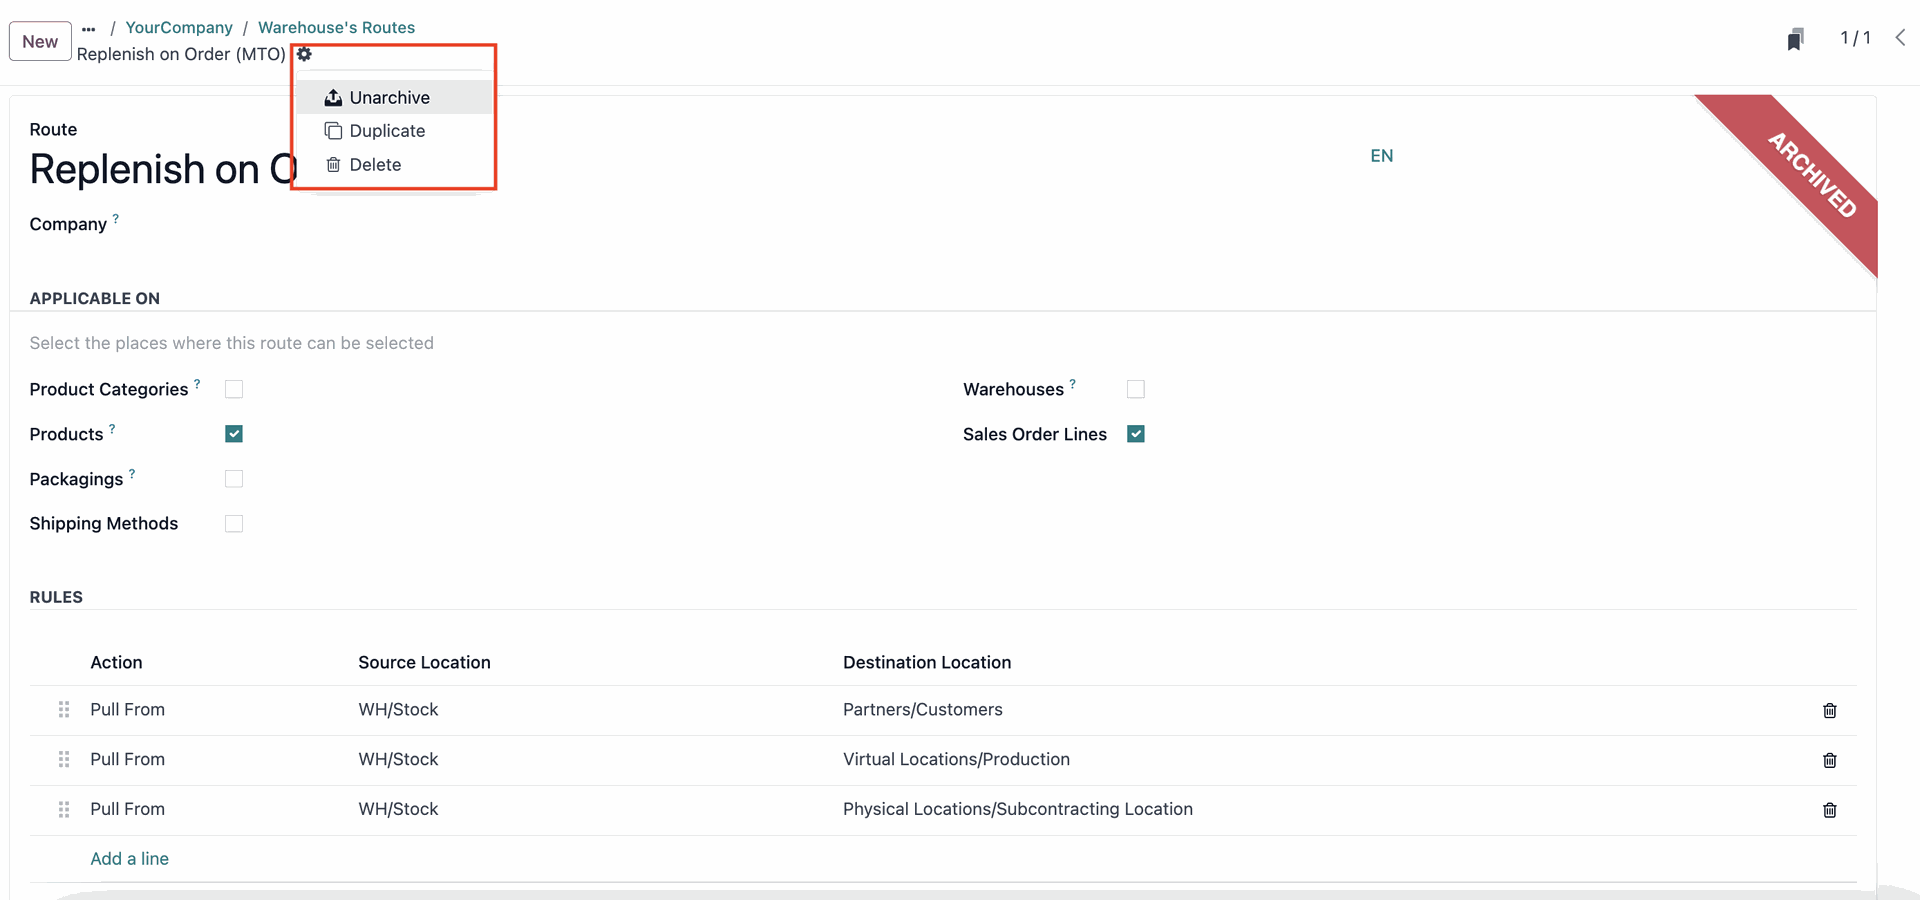1920x900 pixels.
Task: Open the Warehouse's Routes breadcrumb
Action: (336, 27)
